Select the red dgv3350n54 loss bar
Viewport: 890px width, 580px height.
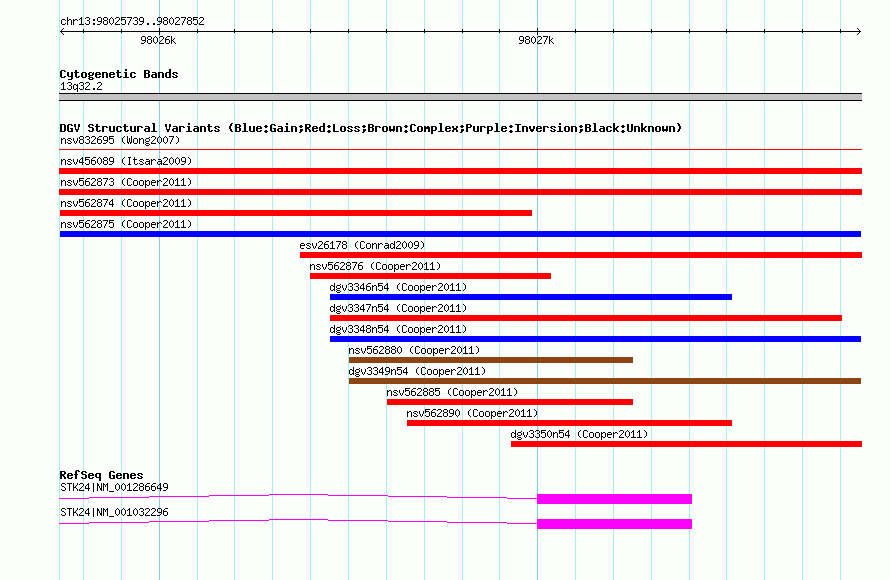(x=686, y=444)
